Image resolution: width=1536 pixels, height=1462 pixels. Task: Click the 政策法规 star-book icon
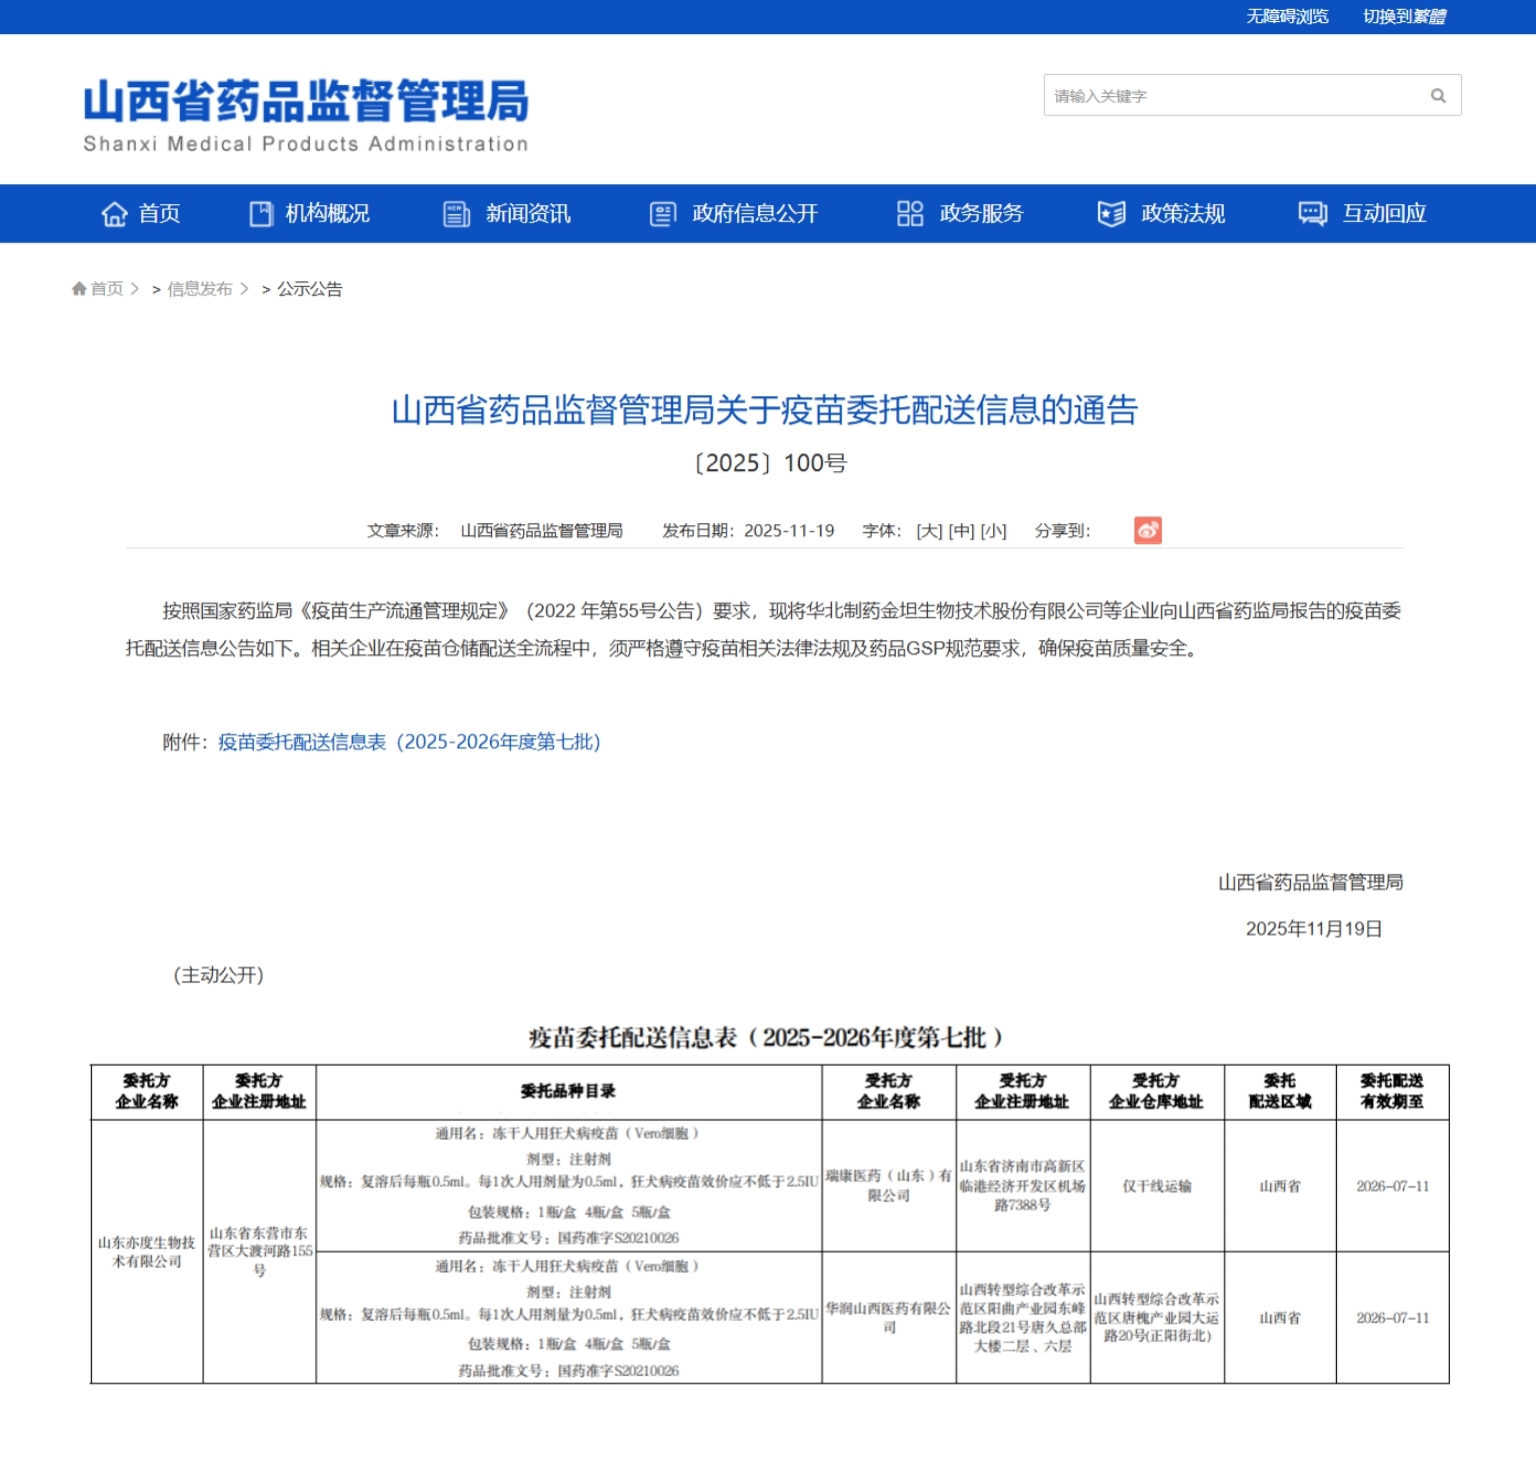click(1111, 214)
